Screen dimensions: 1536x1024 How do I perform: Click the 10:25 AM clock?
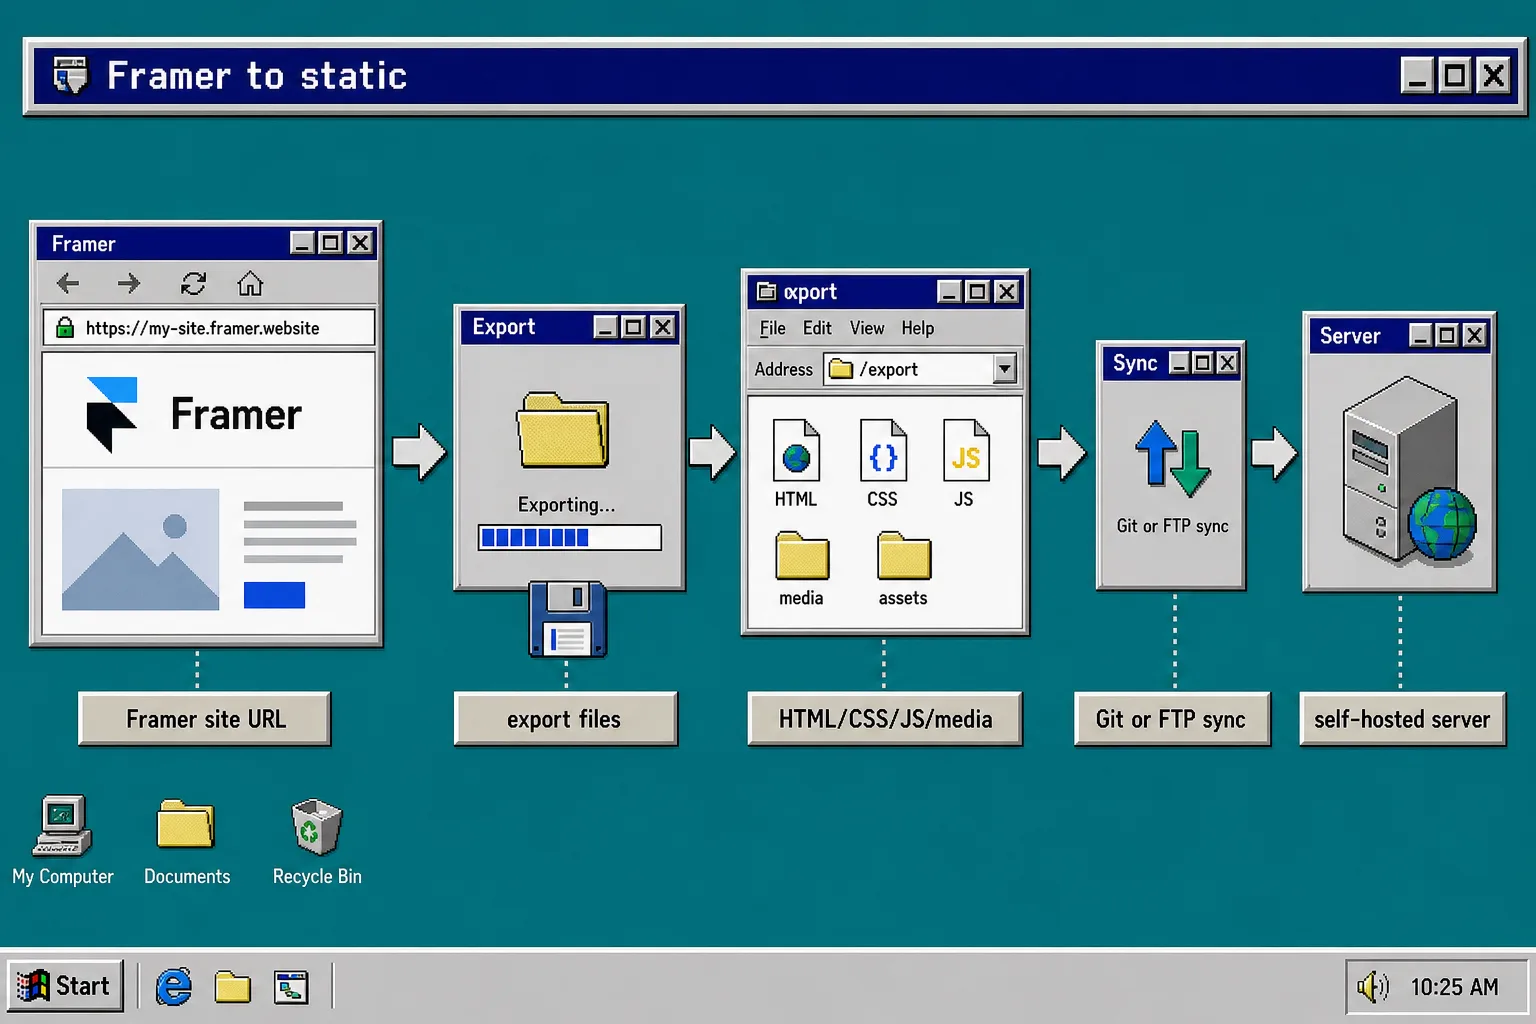pos(1454,987)
